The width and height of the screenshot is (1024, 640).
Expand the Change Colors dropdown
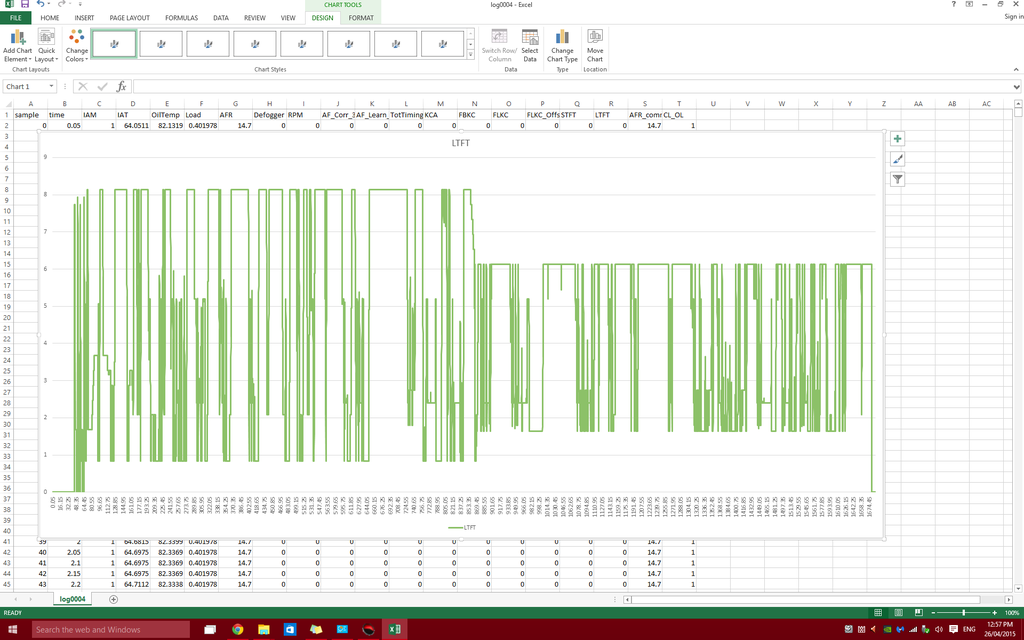77,45
